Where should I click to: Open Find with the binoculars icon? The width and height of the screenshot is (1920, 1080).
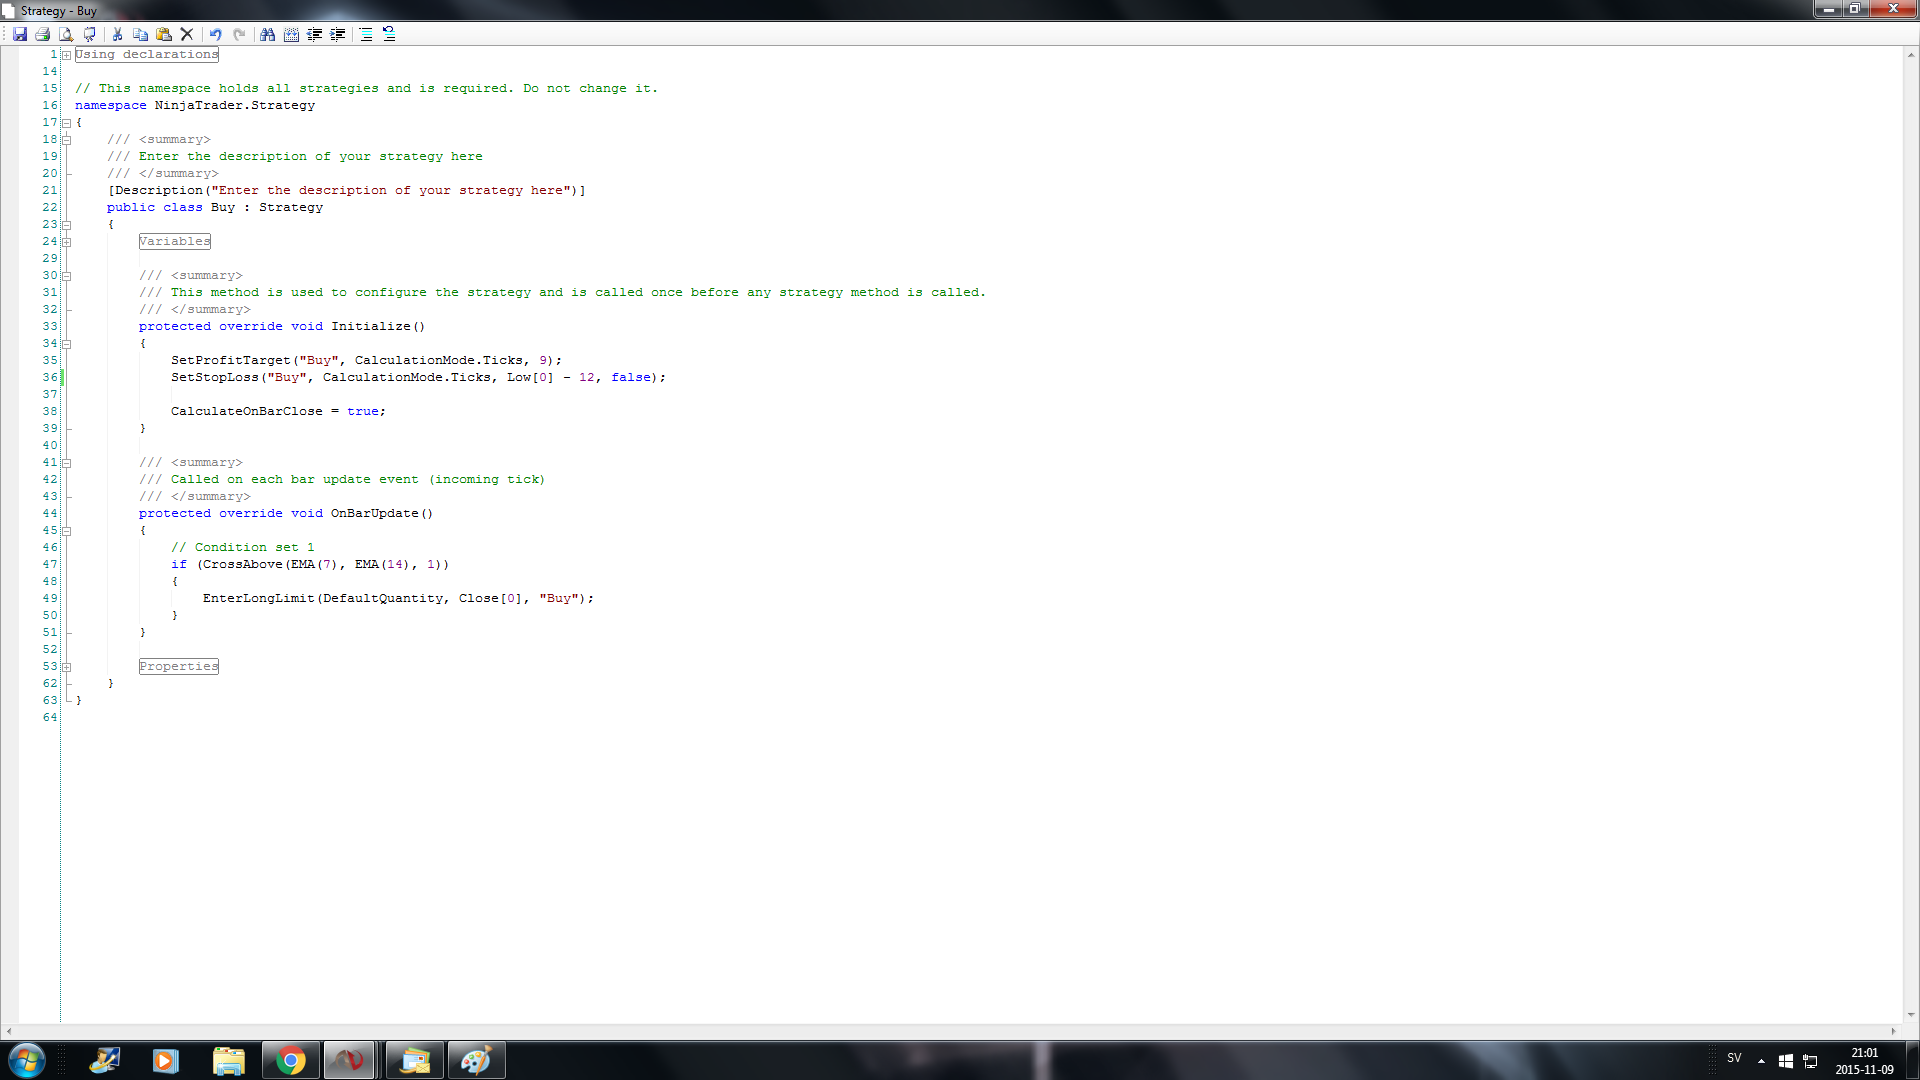[267, 34]
